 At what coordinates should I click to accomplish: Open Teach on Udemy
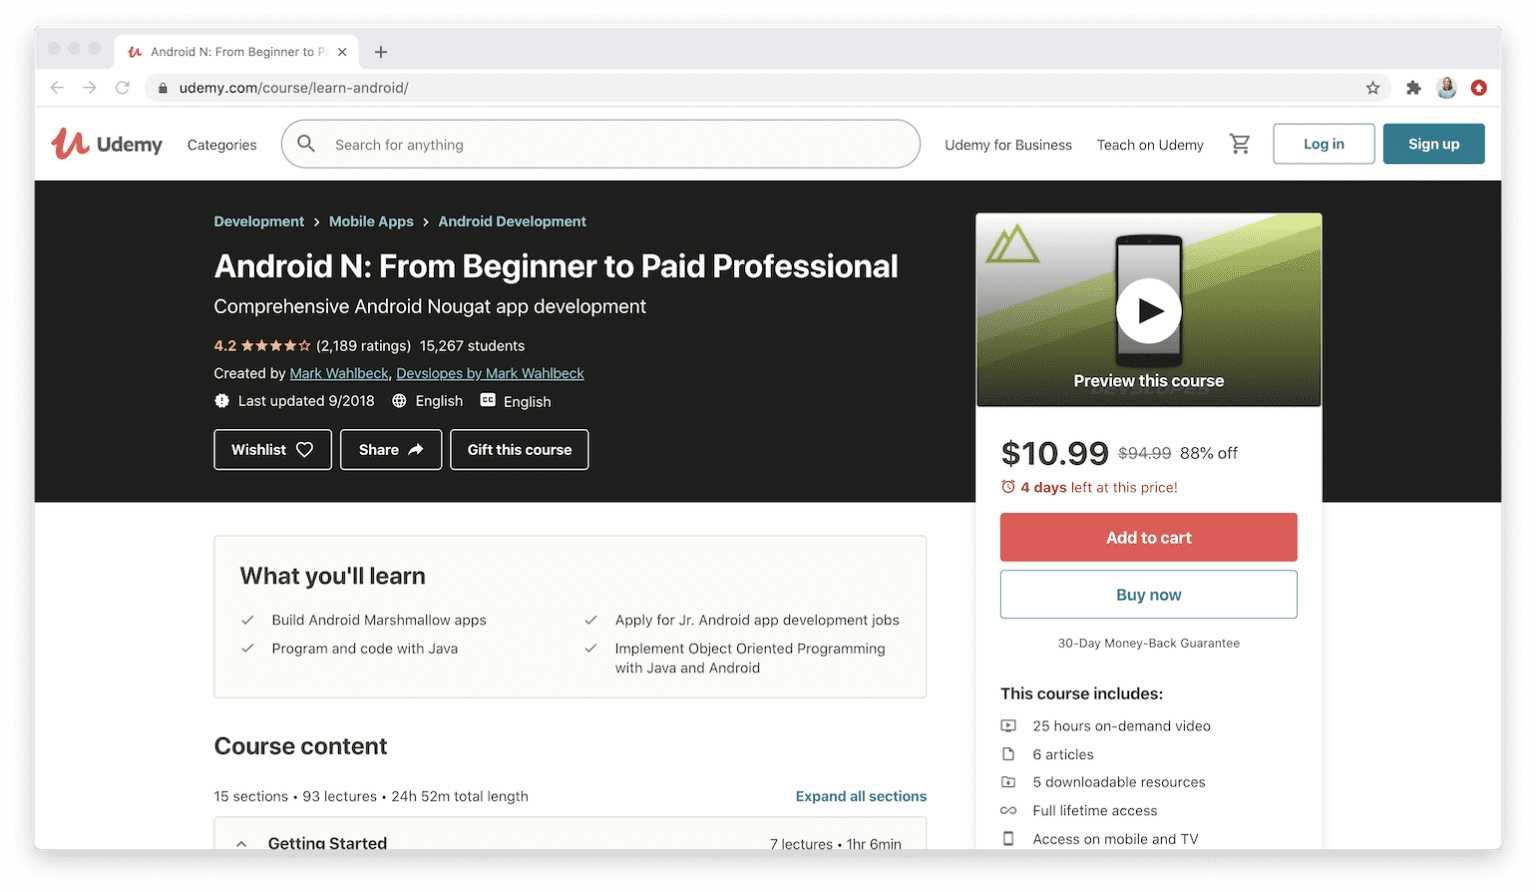[1149, 144]
